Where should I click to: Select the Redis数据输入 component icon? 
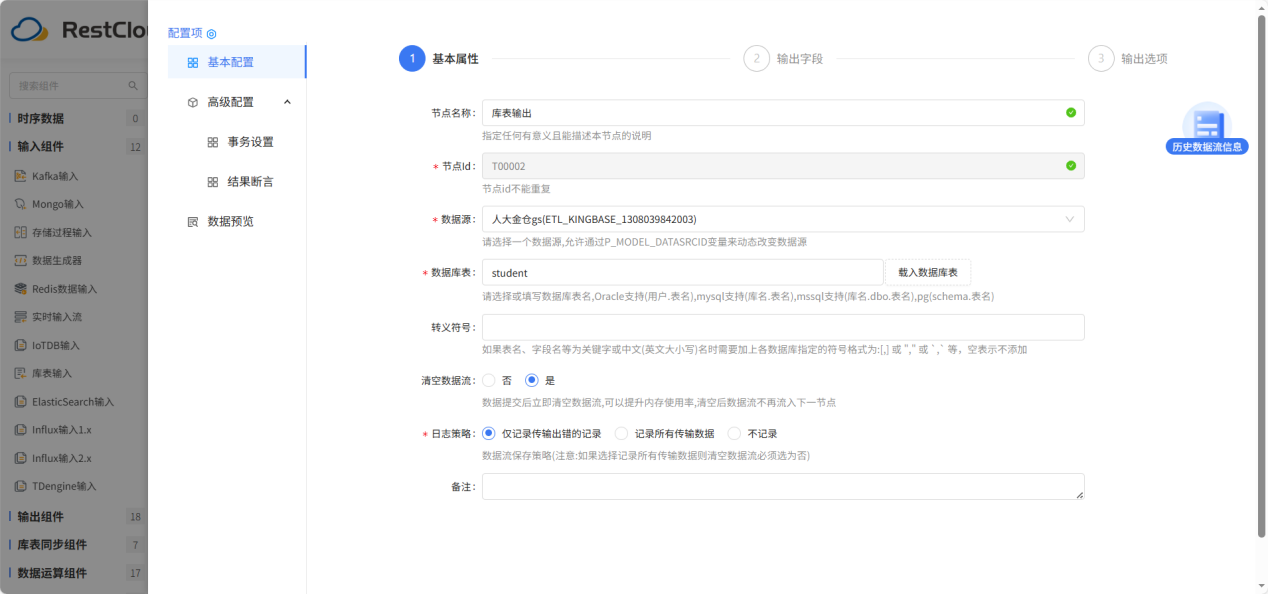click(x=22, y=288)
